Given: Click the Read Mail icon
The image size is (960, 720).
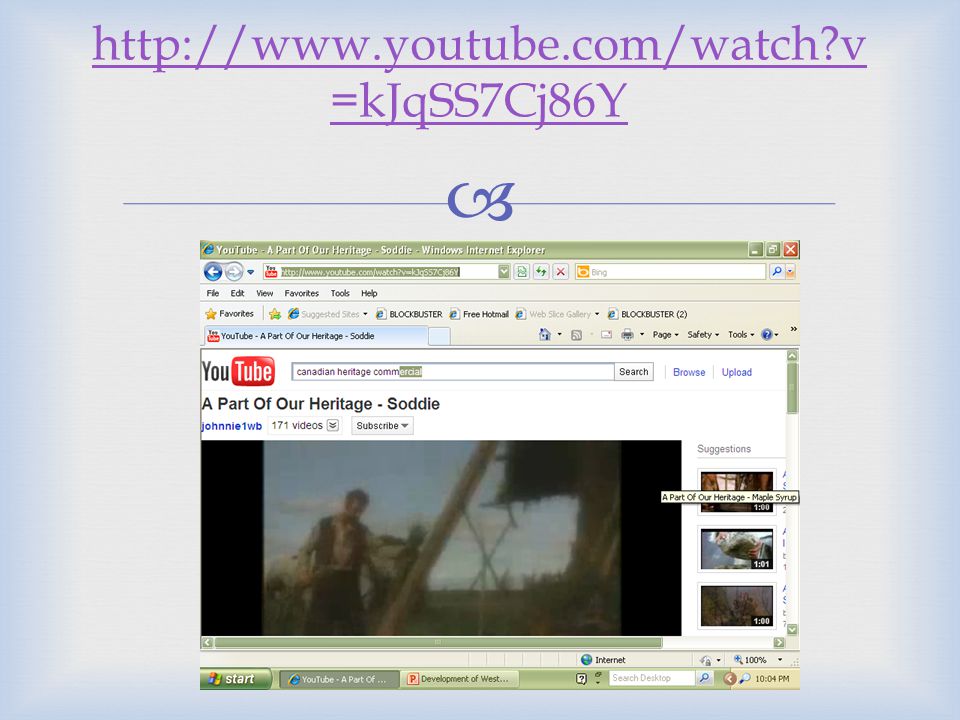Looking at the screenshot, I should click(606, 335).
